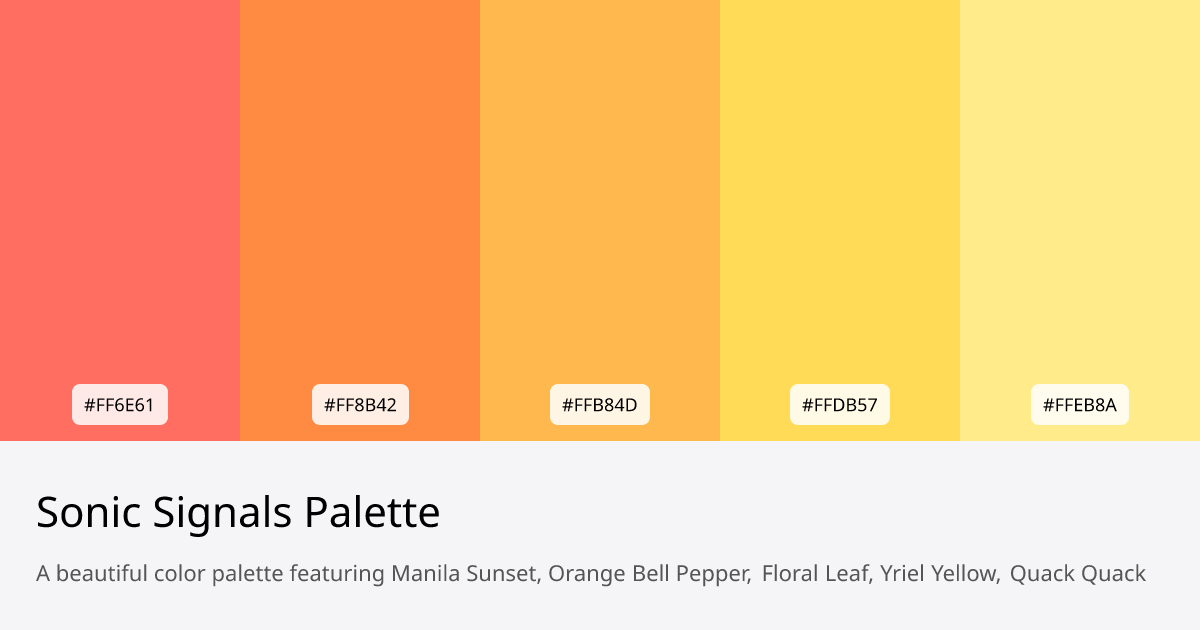The image size is (1200, 630).
Task: Click the word "Sonic" in the title
Action: [x=86, y=513]
